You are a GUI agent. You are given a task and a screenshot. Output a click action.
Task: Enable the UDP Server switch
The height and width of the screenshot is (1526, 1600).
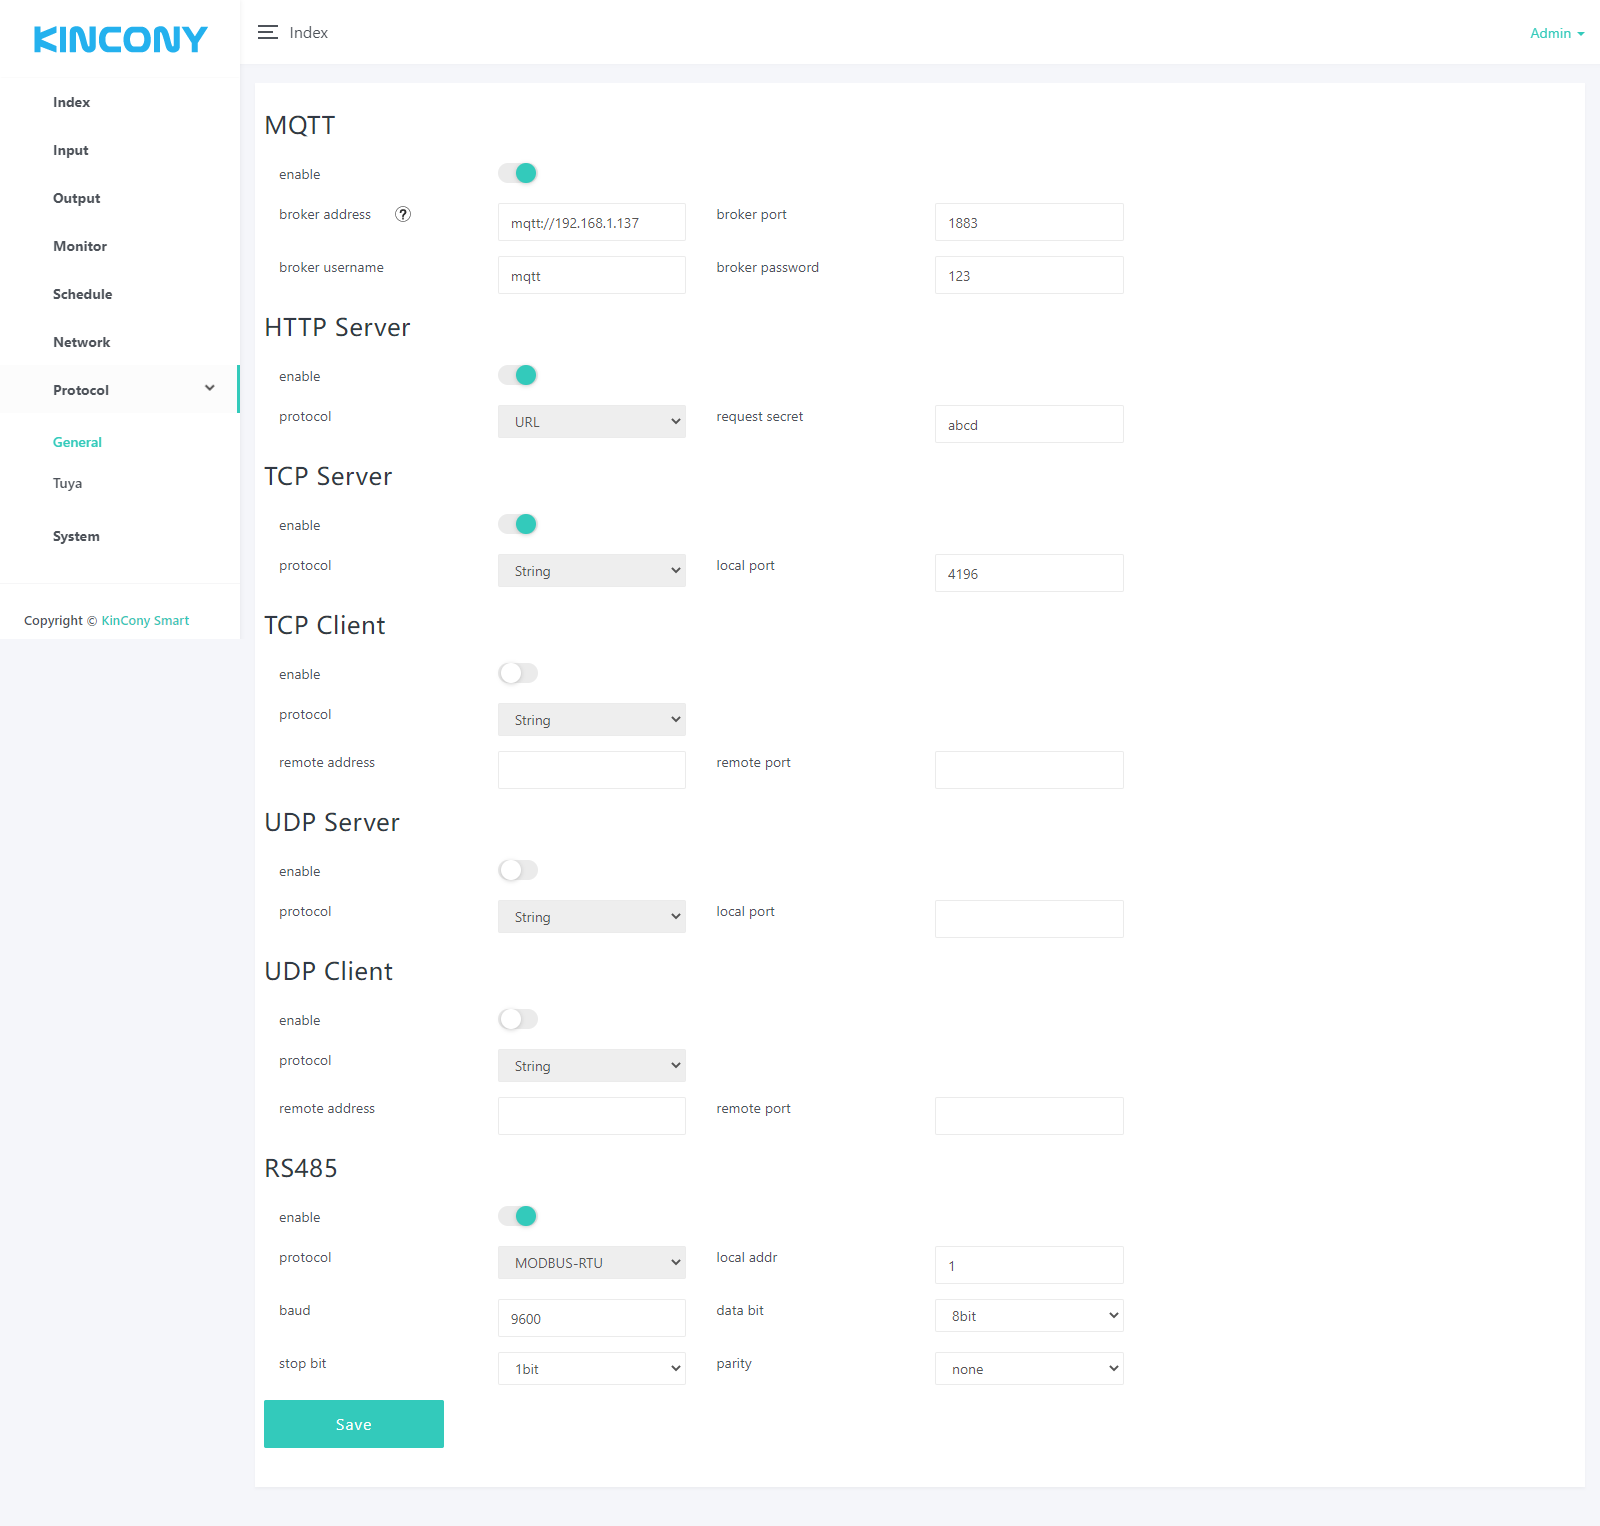point(518,871)
